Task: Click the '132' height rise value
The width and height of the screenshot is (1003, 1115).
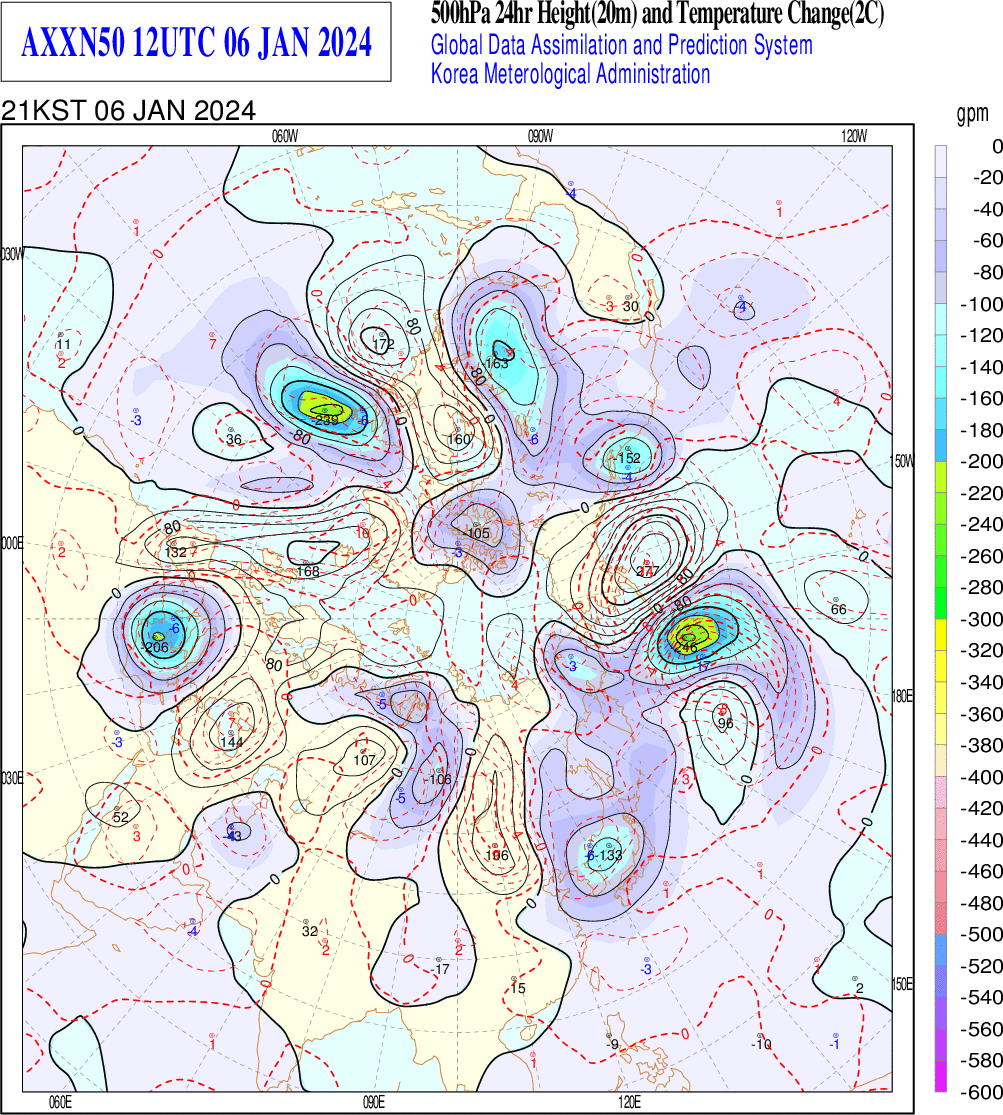Action: coord(176,553)
